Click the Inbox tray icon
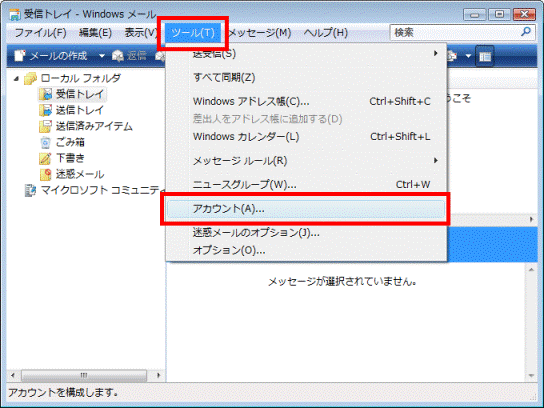This screenshot has height=408, width=544. [x=45, y=94]
